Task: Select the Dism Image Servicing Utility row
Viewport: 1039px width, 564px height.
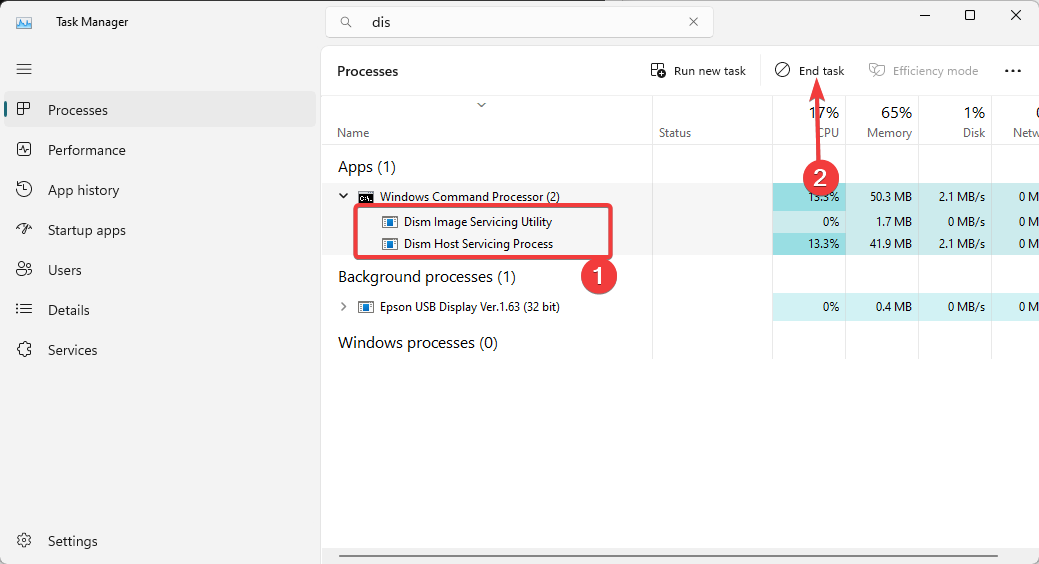Action: 681,222
